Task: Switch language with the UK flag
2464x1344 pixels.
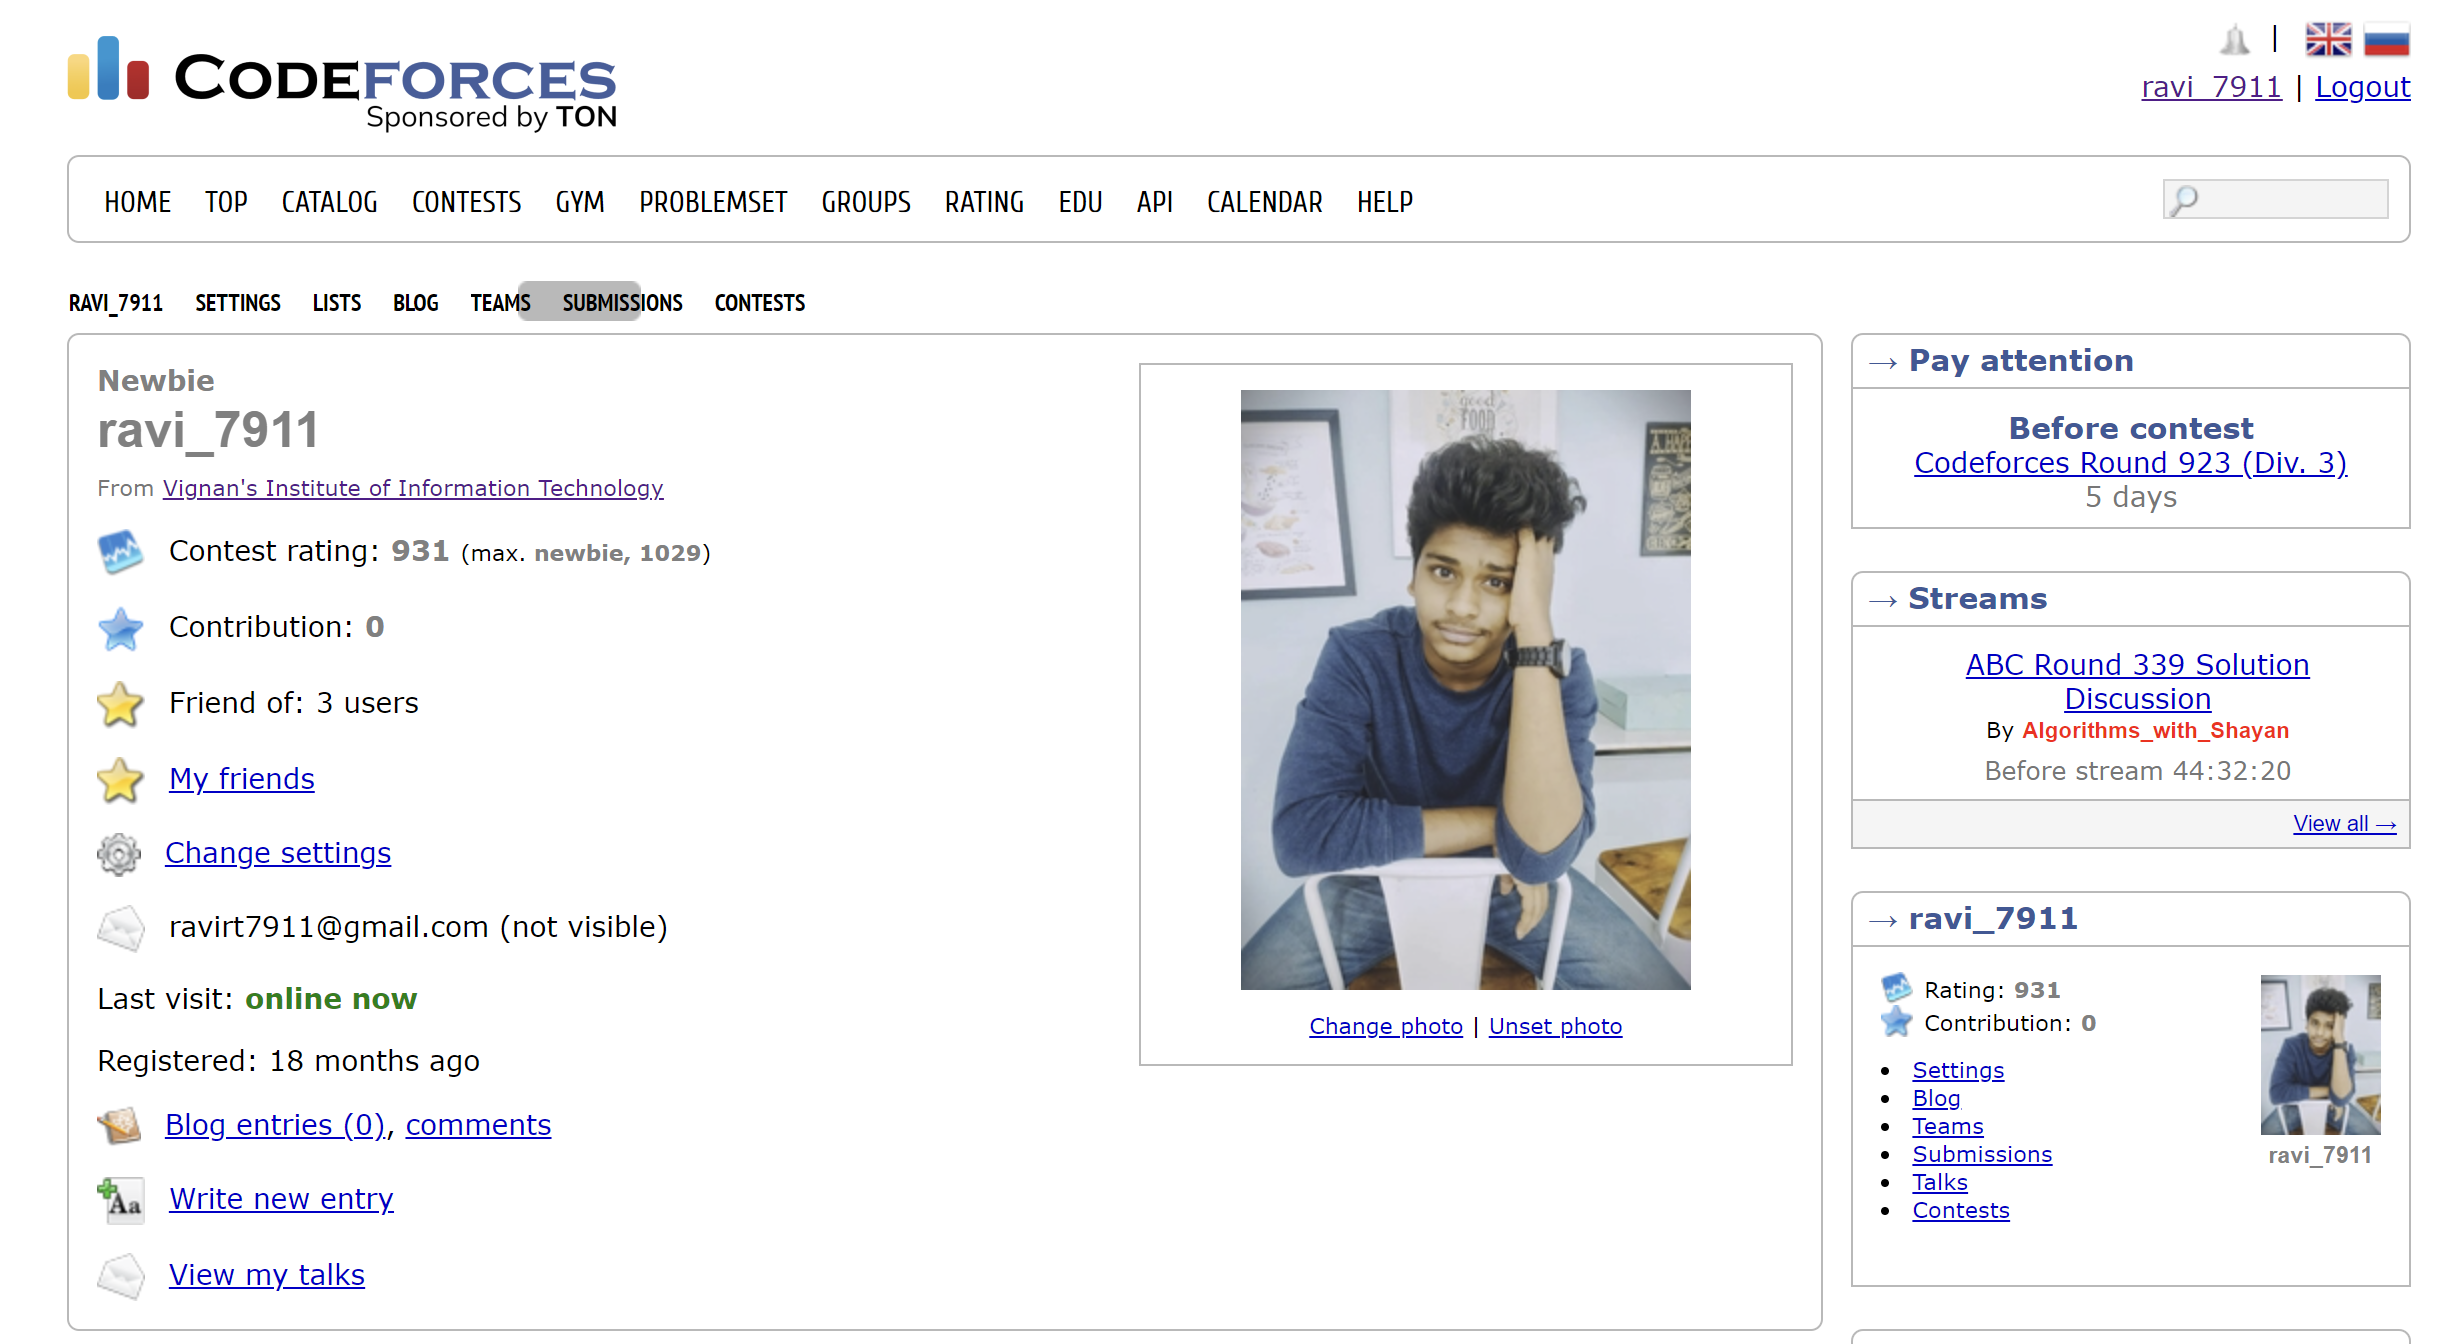Action: pyautogui.click(x=2328, y=40)
